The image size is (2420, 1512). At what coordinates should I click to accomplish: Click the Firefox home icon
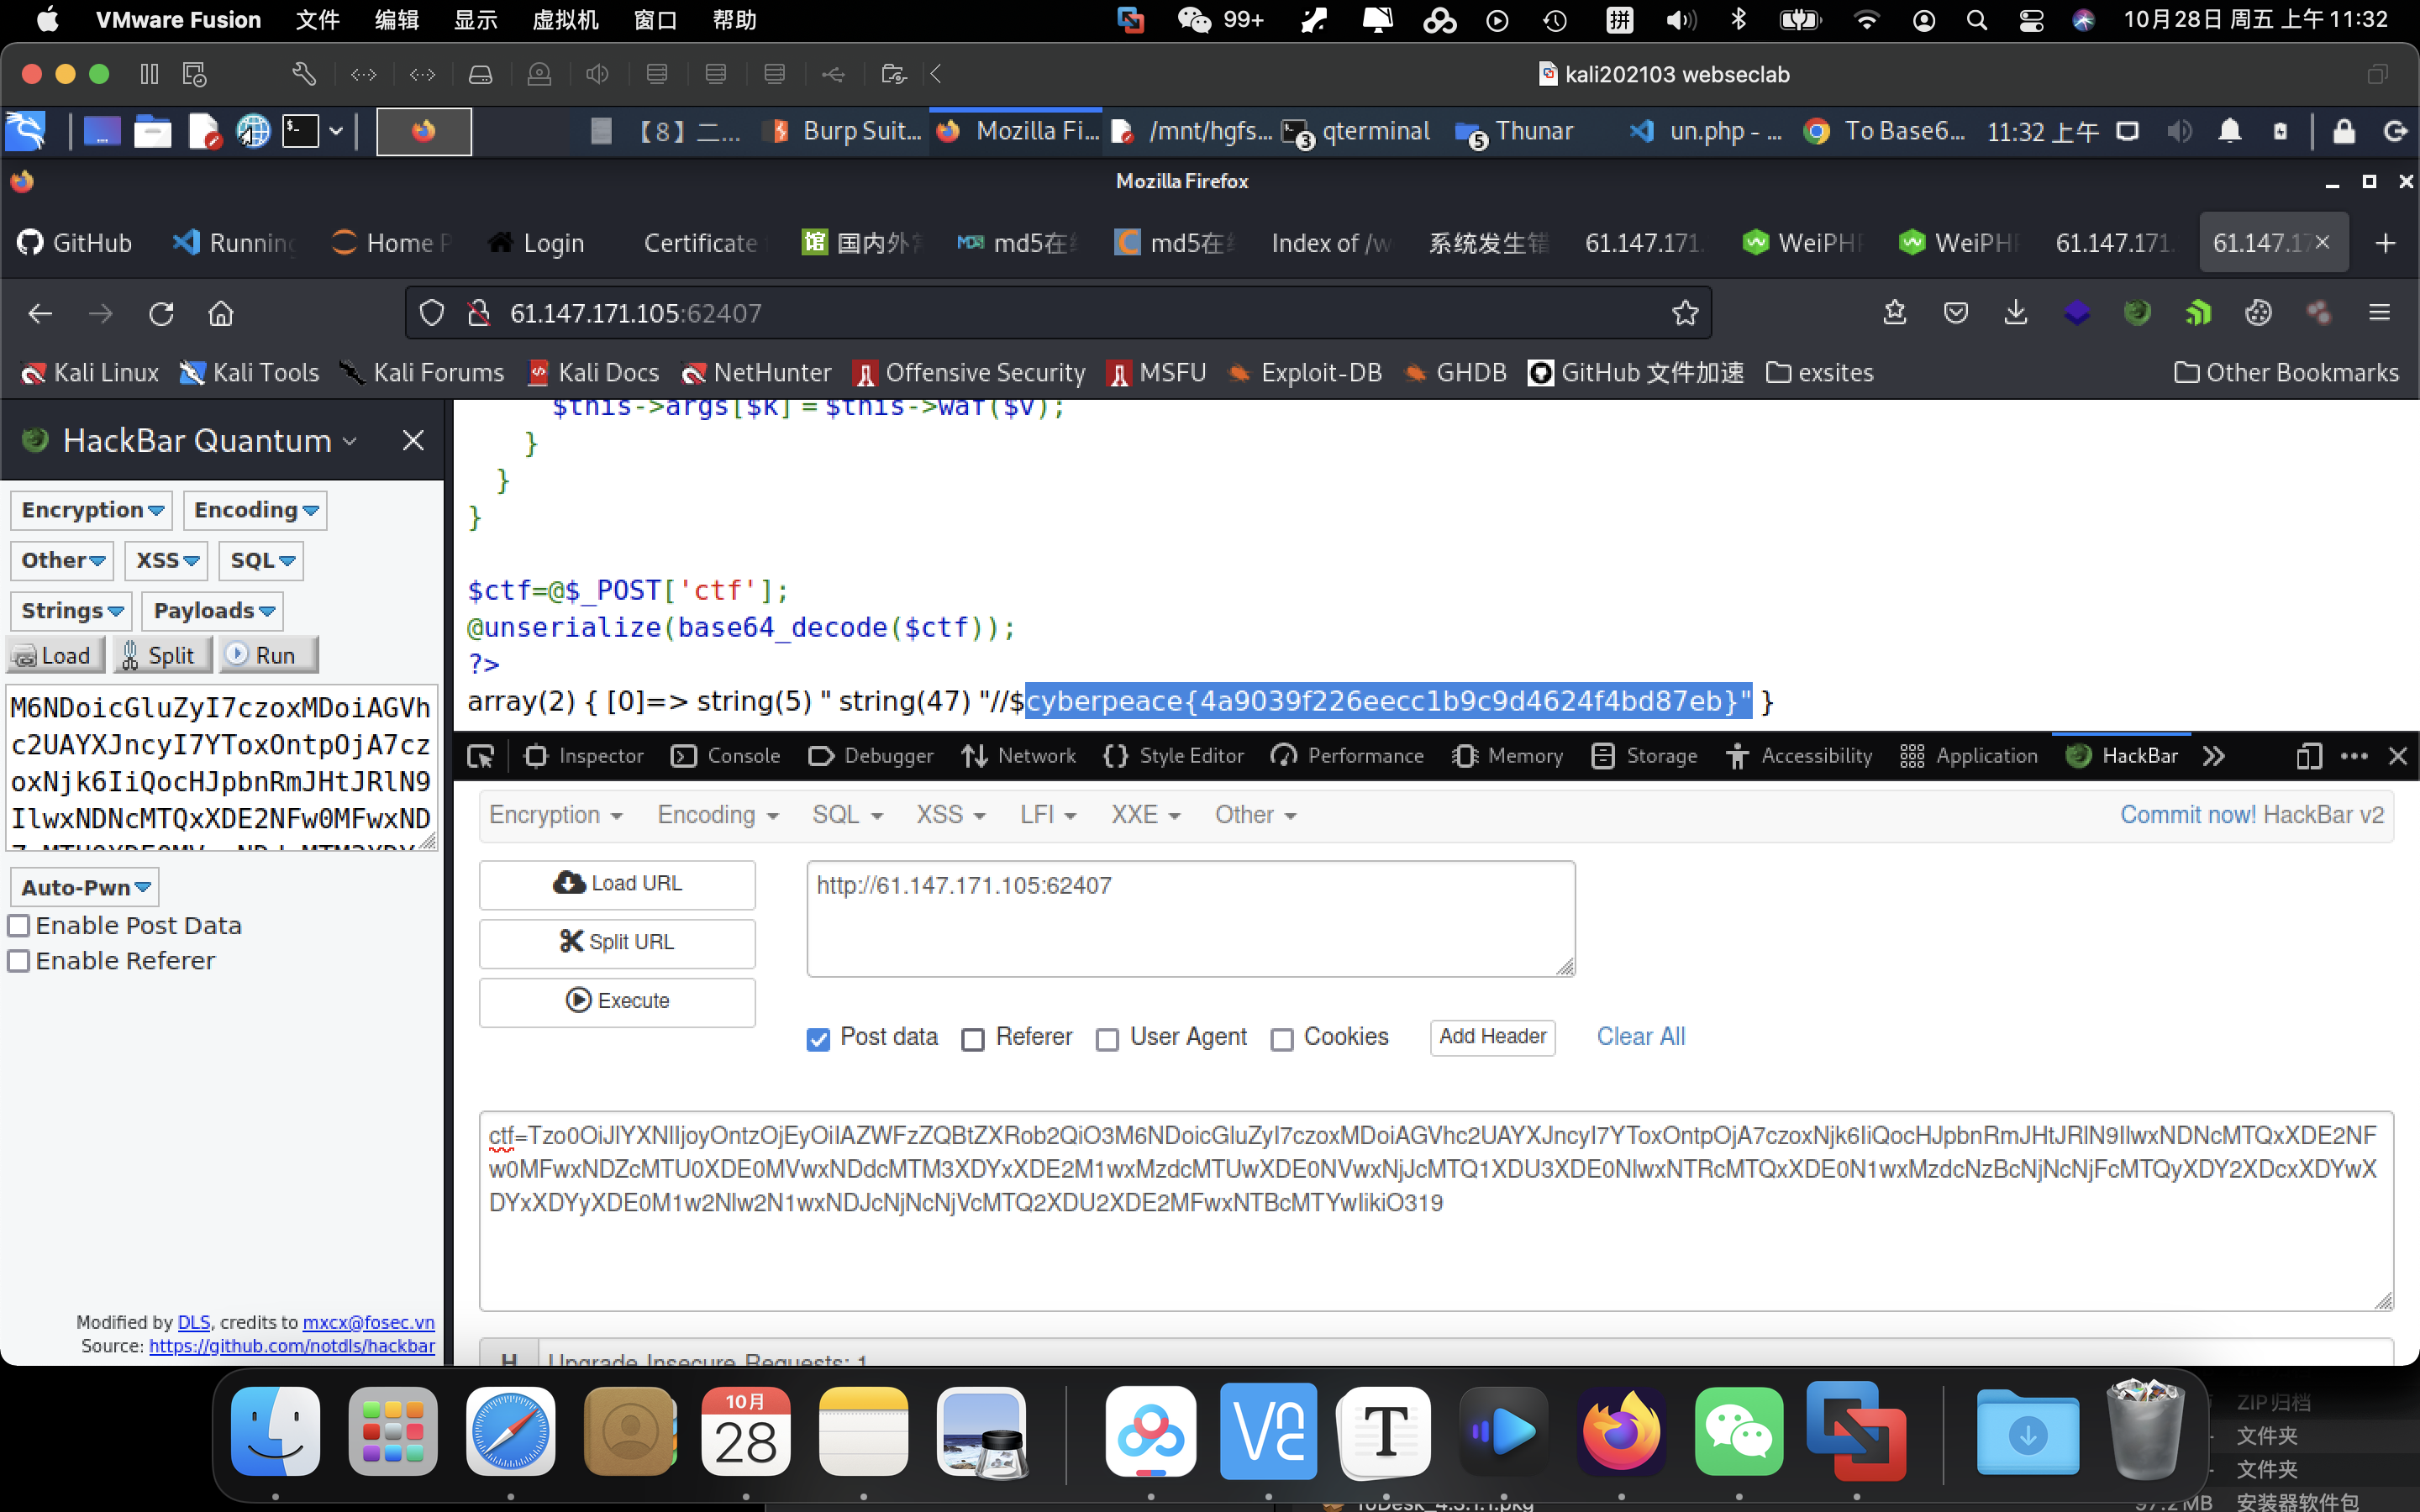point(221,314)
